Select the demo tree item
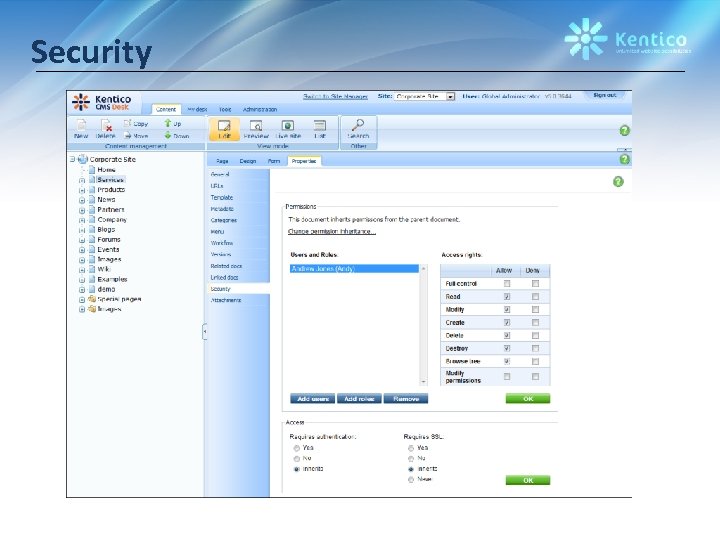Screen dimensions: 720x540 click(106, 289)
